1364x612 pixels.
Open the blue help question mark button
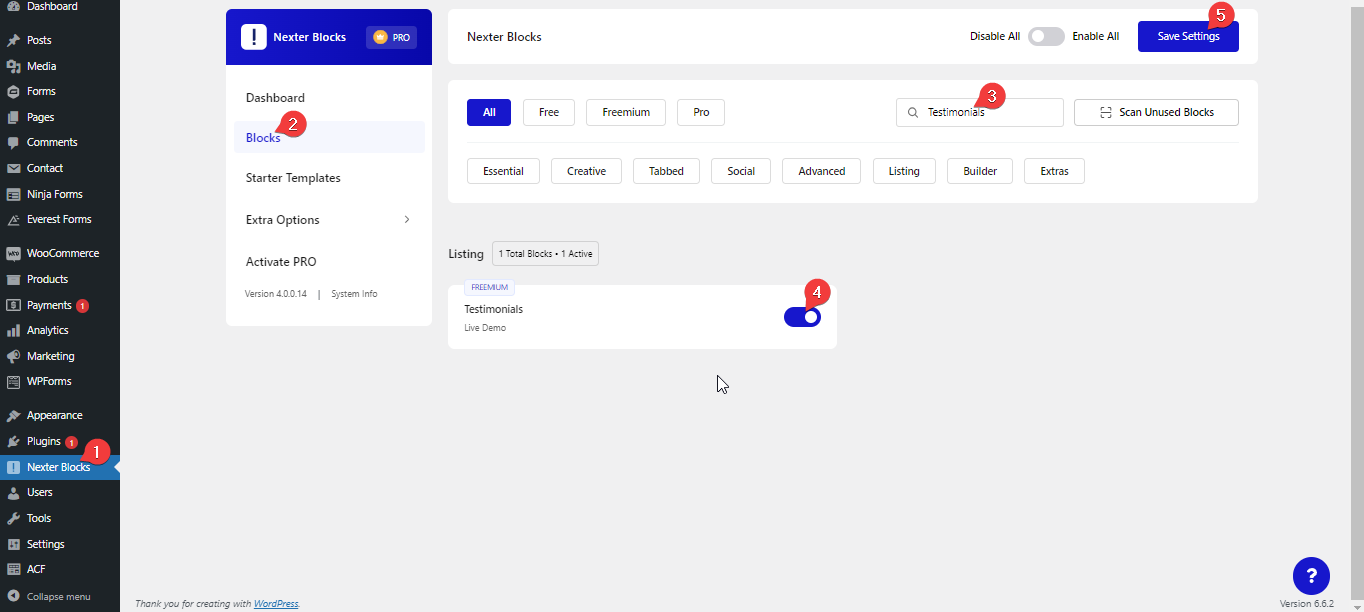pyautogui.click(x=1311, y=575)
